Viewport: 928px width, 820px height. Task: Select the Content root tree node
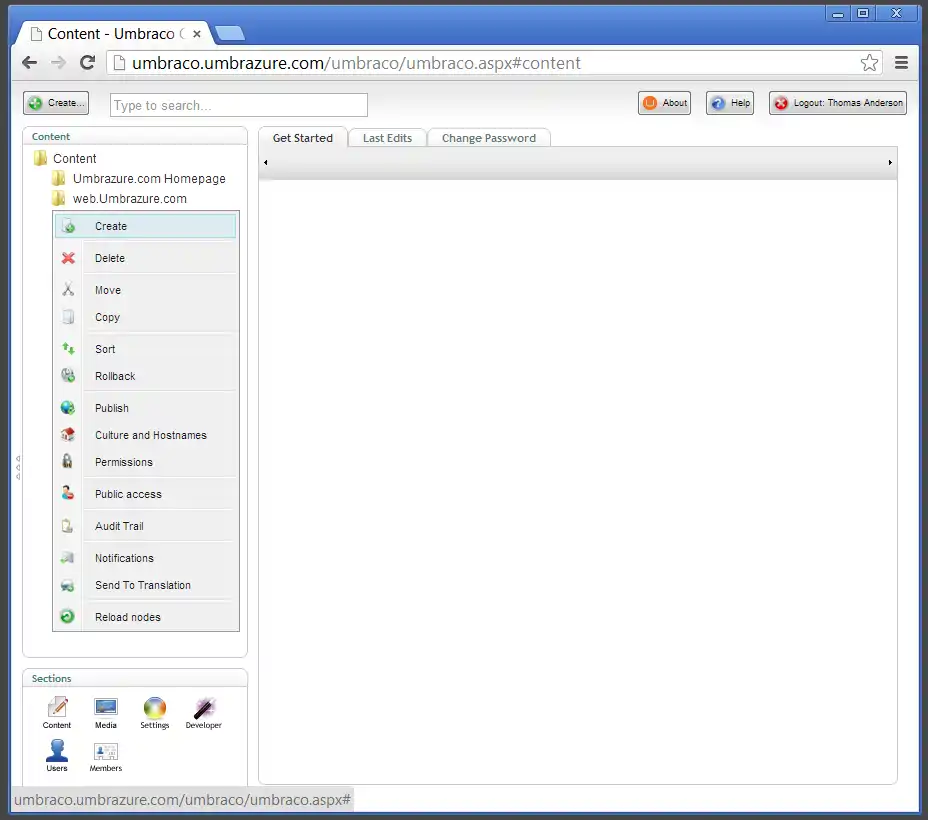point(75,159)
